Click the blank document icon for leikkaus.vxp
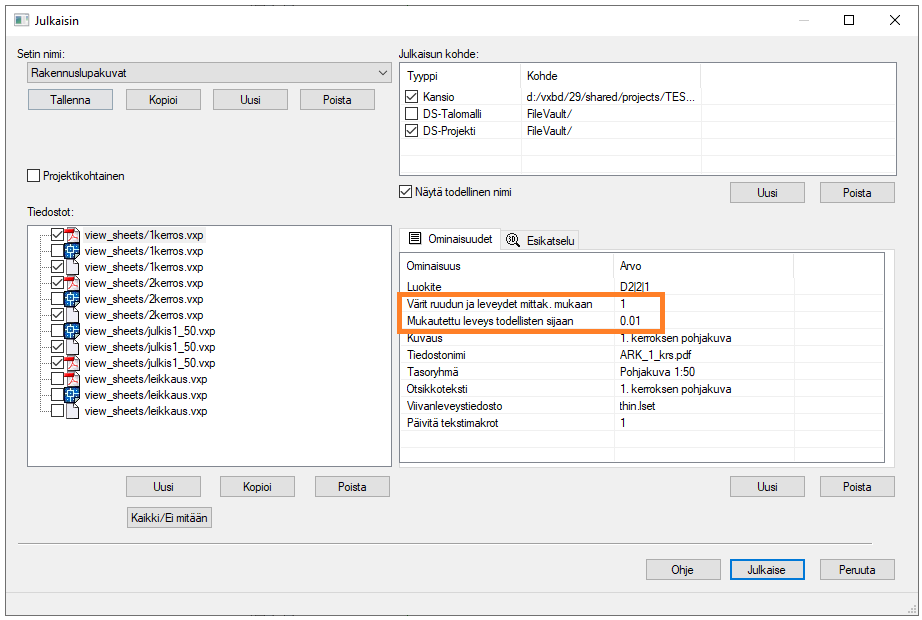This screenshot has height=620, width=922. pyautogui.click(x=73, y=411)
